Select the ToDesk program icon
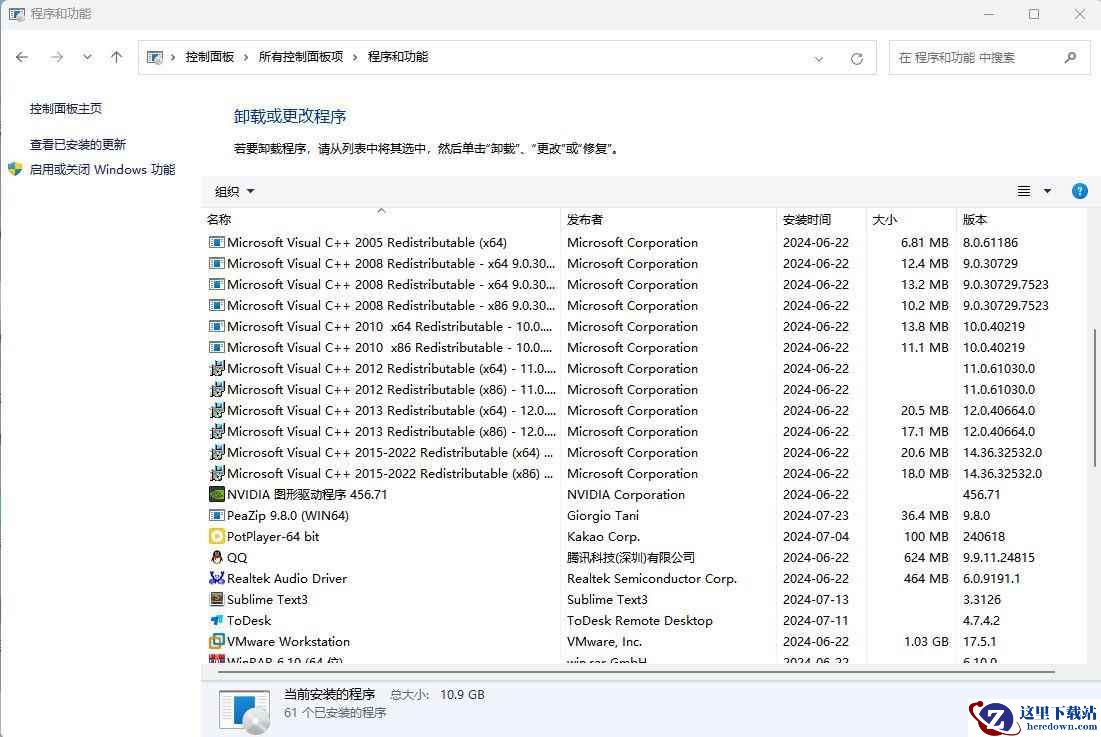 click(216, 620)
